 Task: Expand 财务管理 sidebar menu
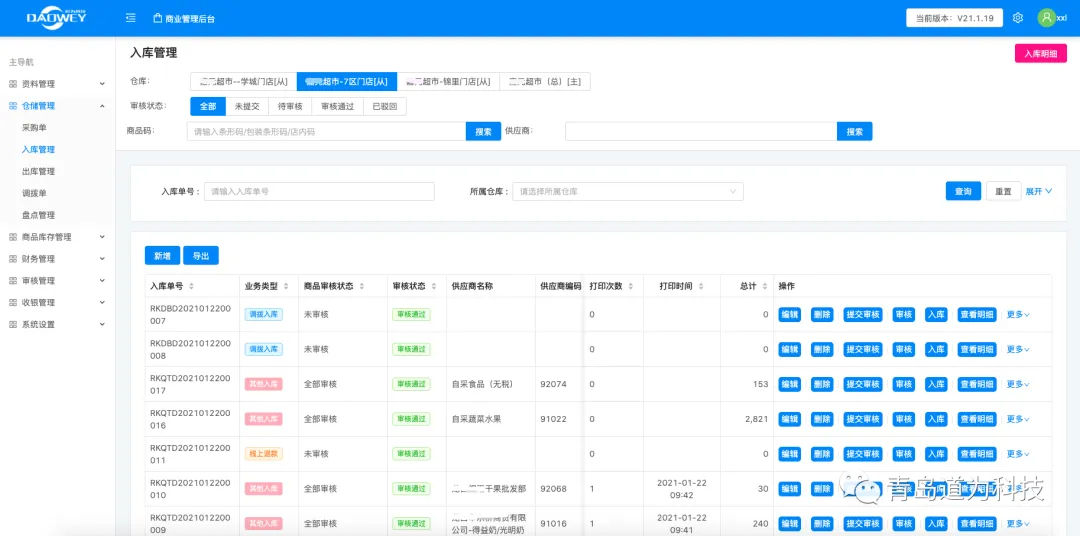pyautogui.click(x=58, y=259)
